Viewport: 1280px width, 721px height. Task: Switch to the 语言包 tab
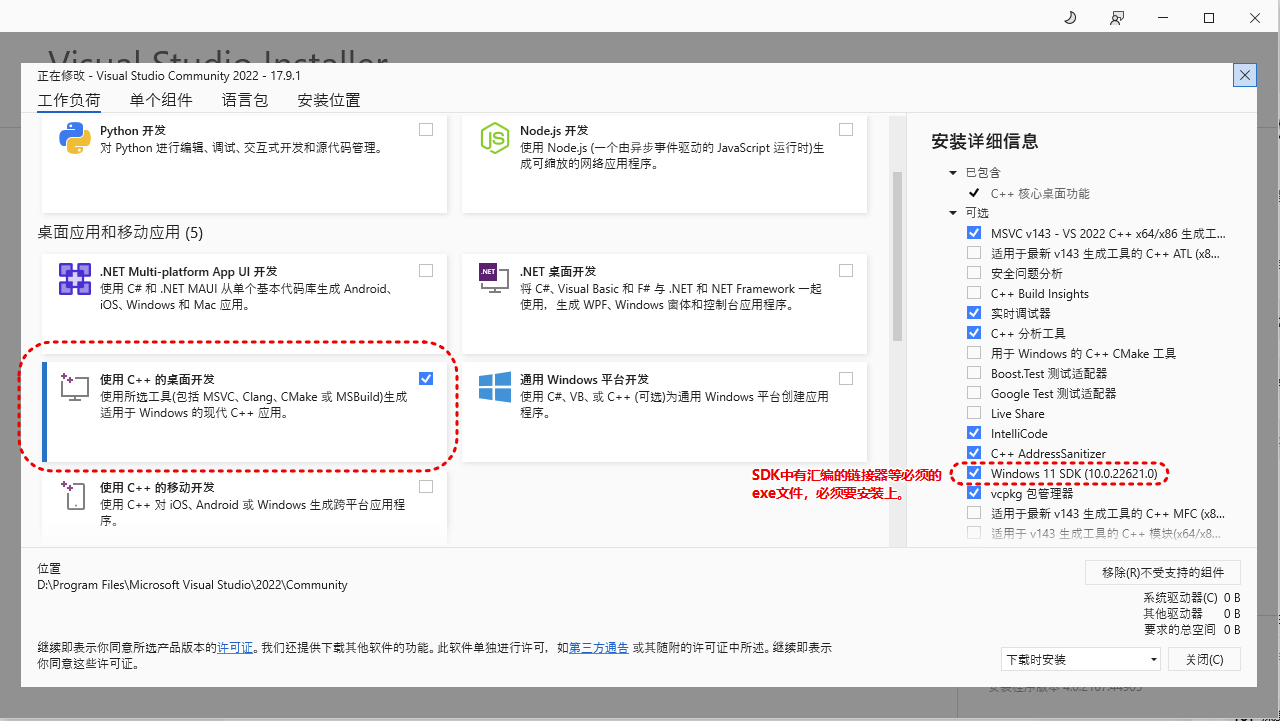tap(245, 100)
